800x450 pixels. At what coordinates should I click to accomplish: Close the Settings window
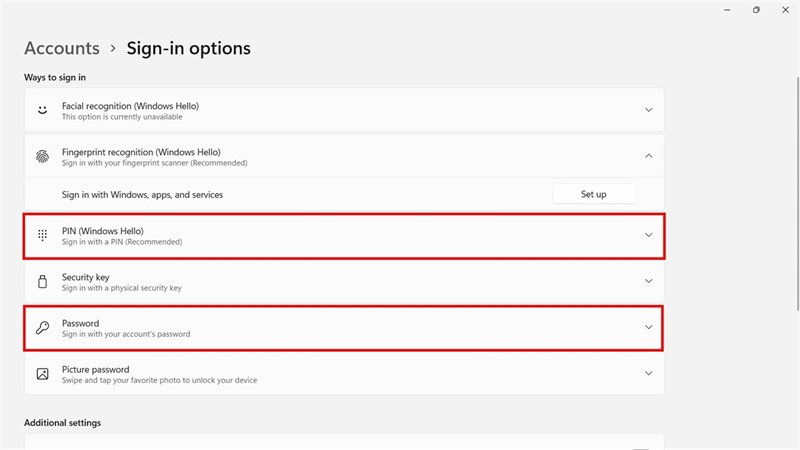coord(785,10)
